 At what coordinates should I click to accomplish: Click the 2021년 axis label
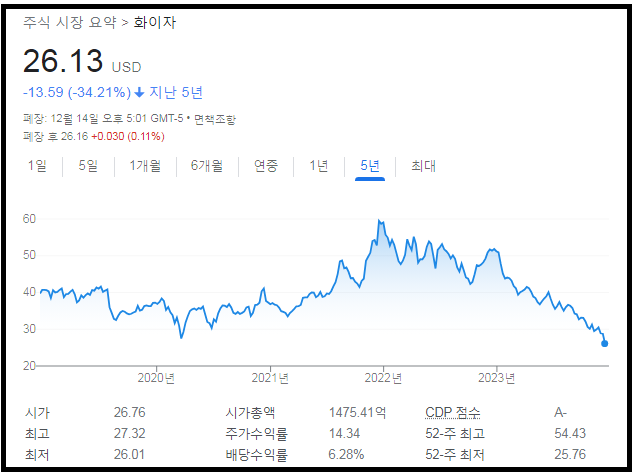[270, 378]
